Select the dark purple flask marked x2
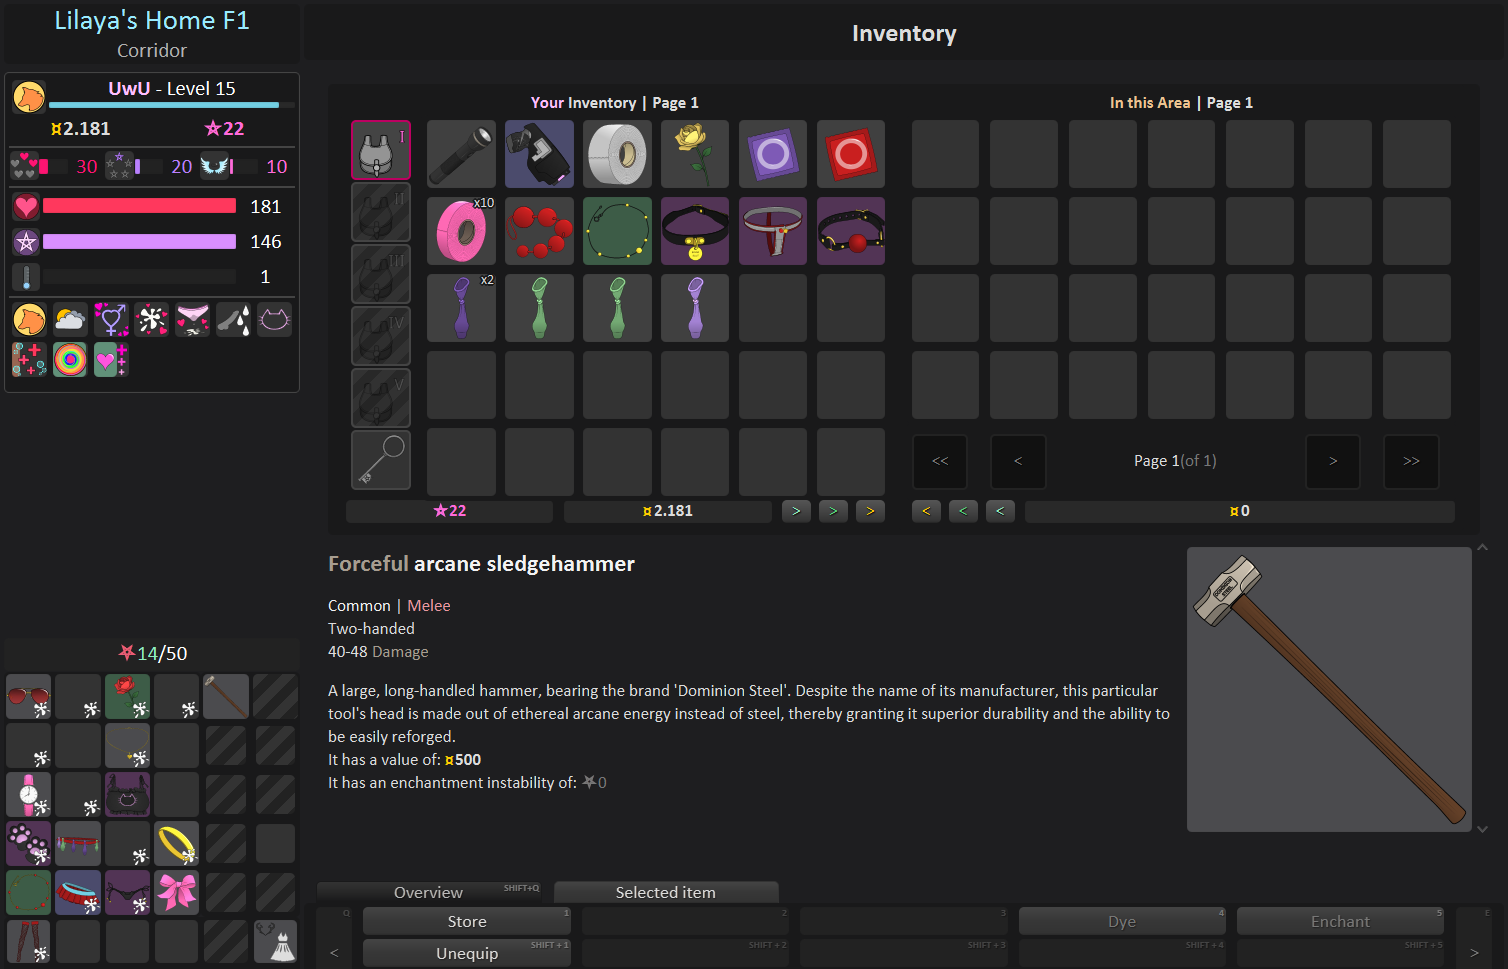Screen dimensions: 1508x969 point(461,308)
